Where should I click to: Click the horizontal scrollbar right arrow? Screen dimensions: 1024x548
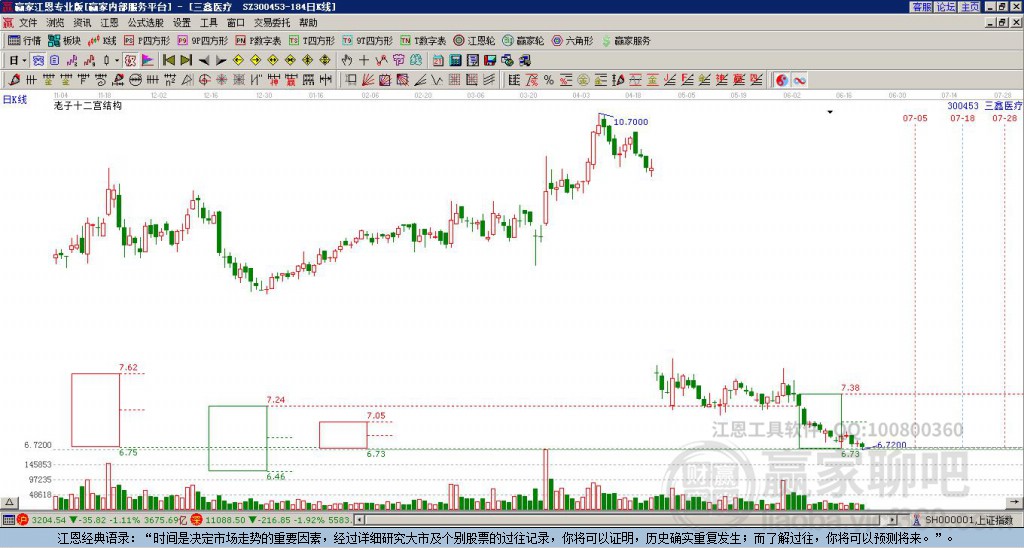point(893,521)
